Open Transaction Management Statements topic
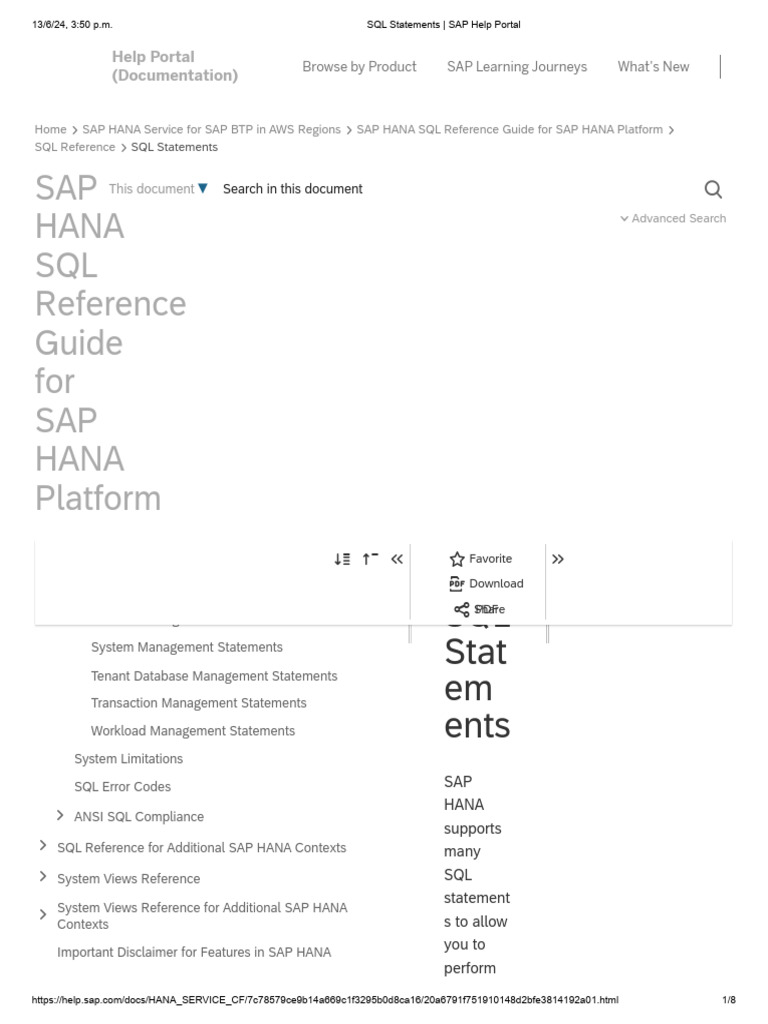 [x=198, y=703]
